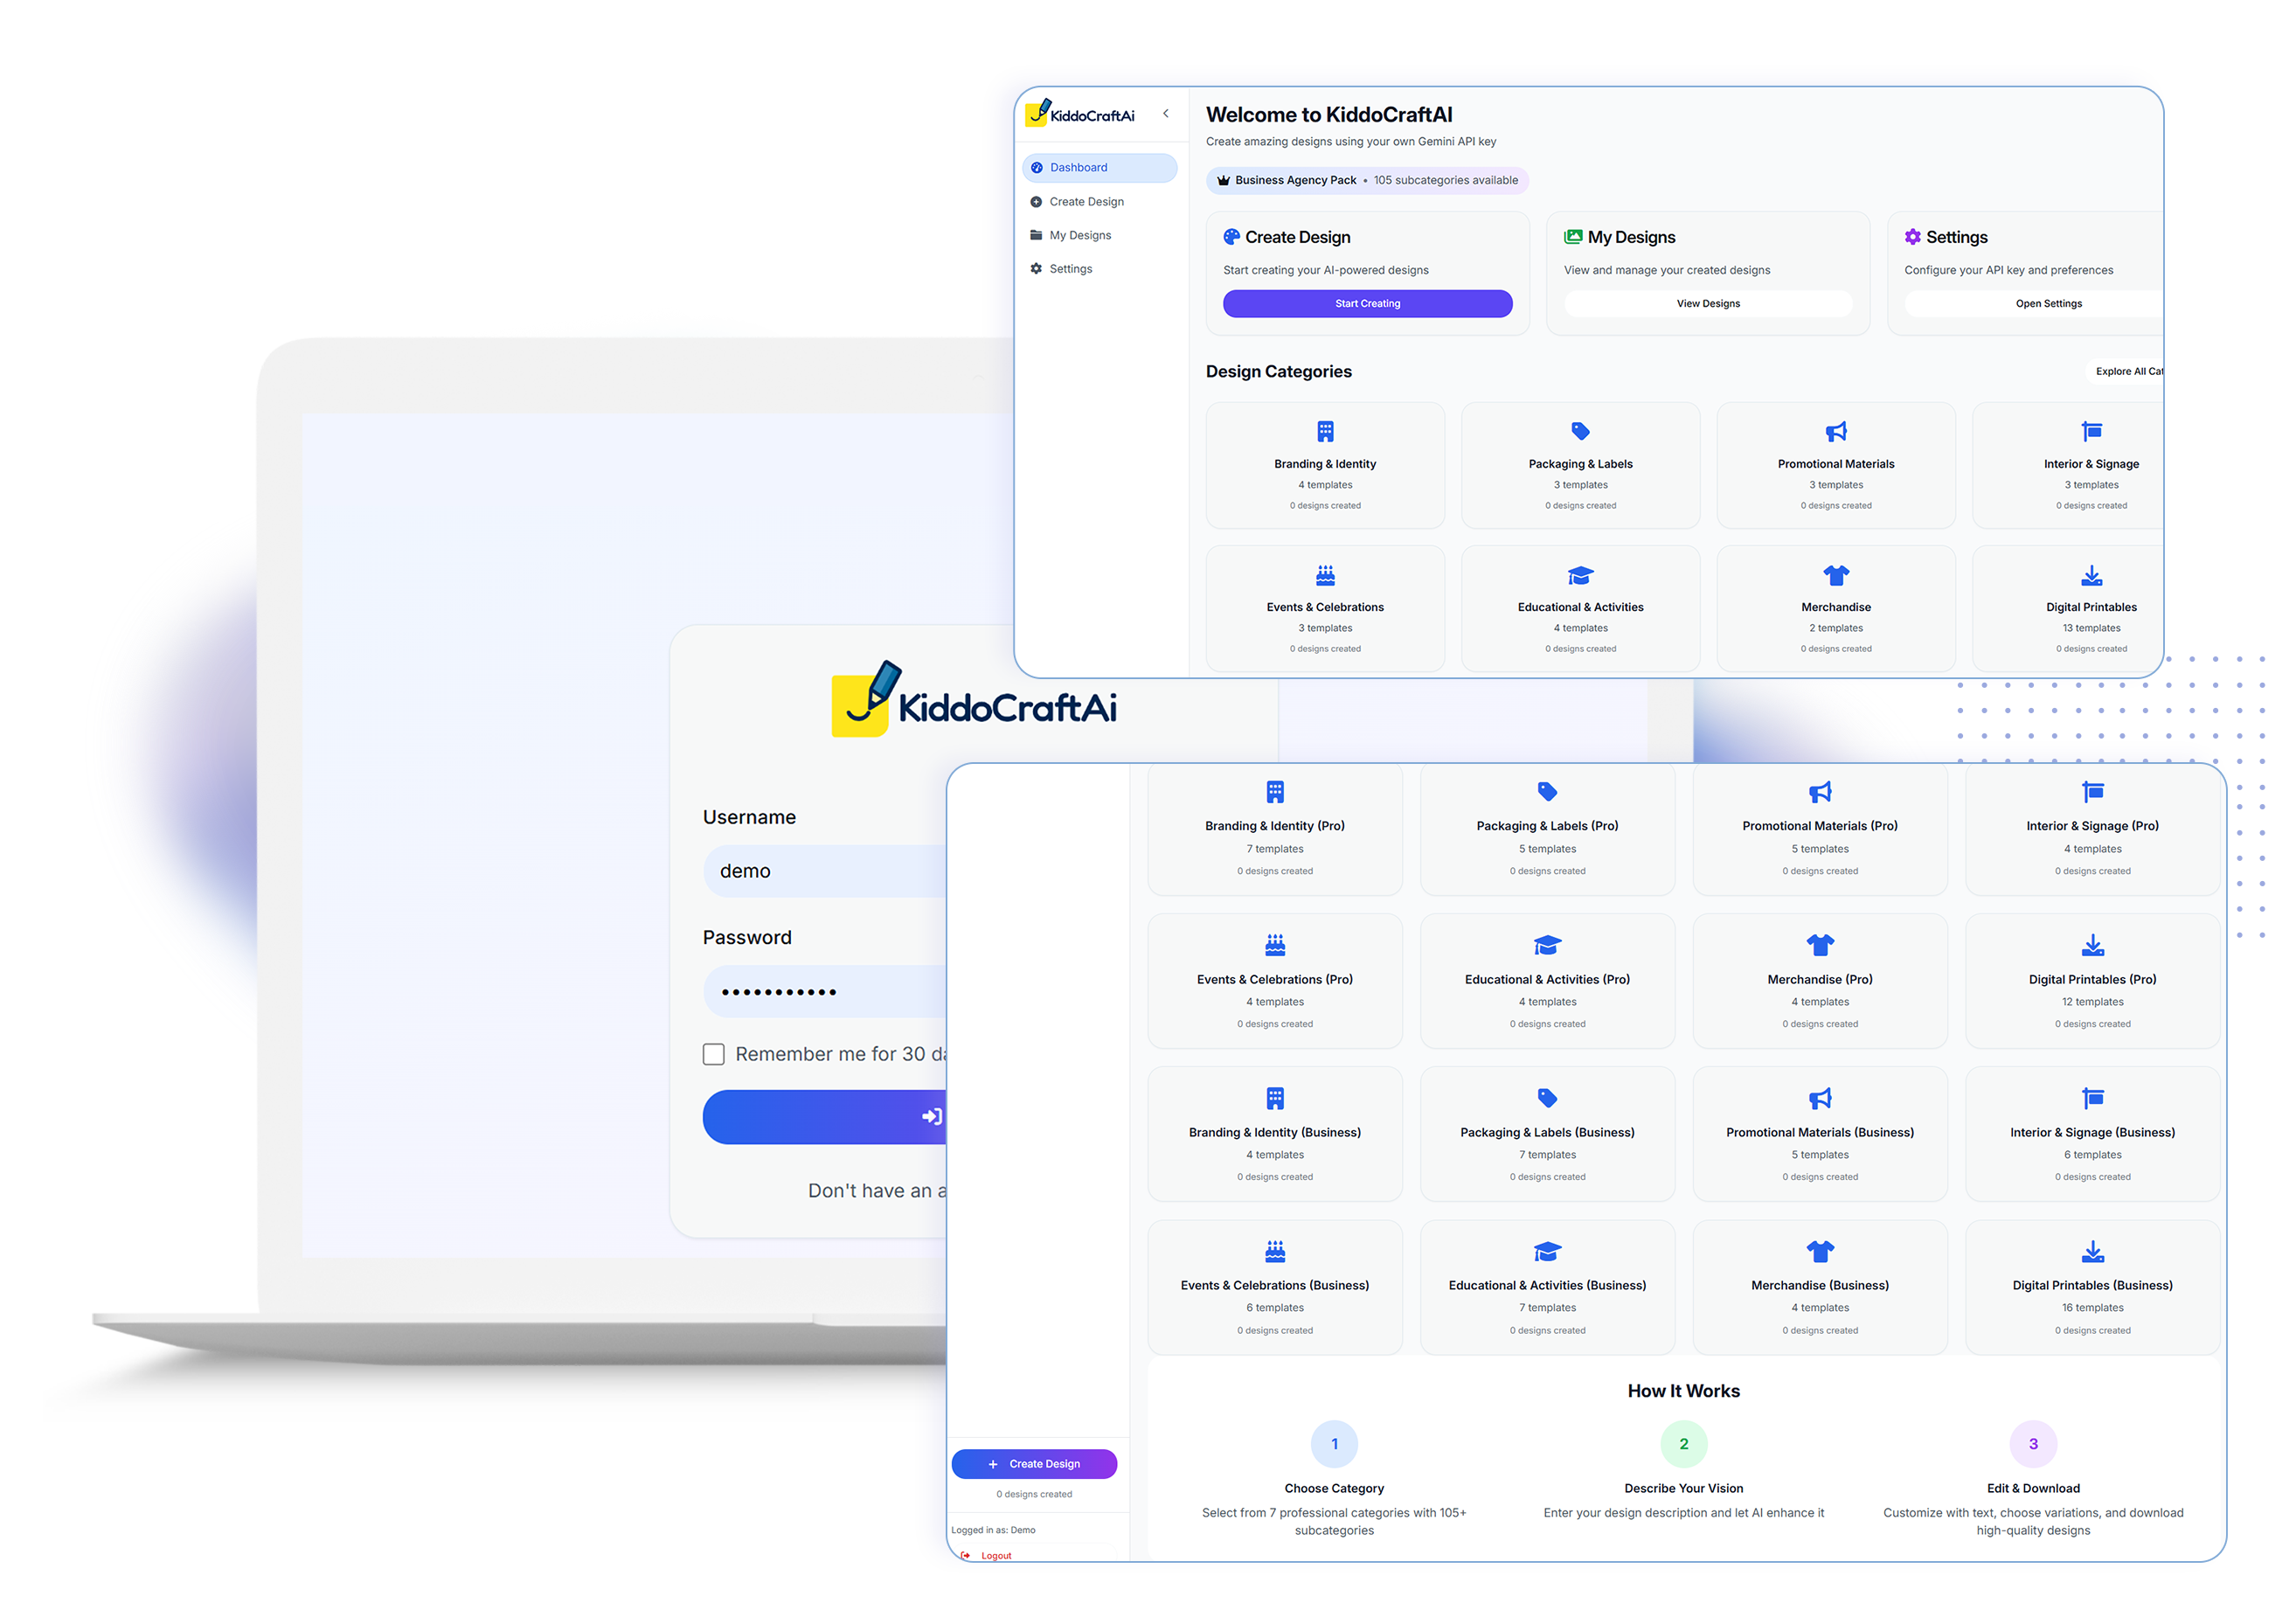Click the Start Creating button
Screen dimensions: 2296x1624
pos(1367,303)
